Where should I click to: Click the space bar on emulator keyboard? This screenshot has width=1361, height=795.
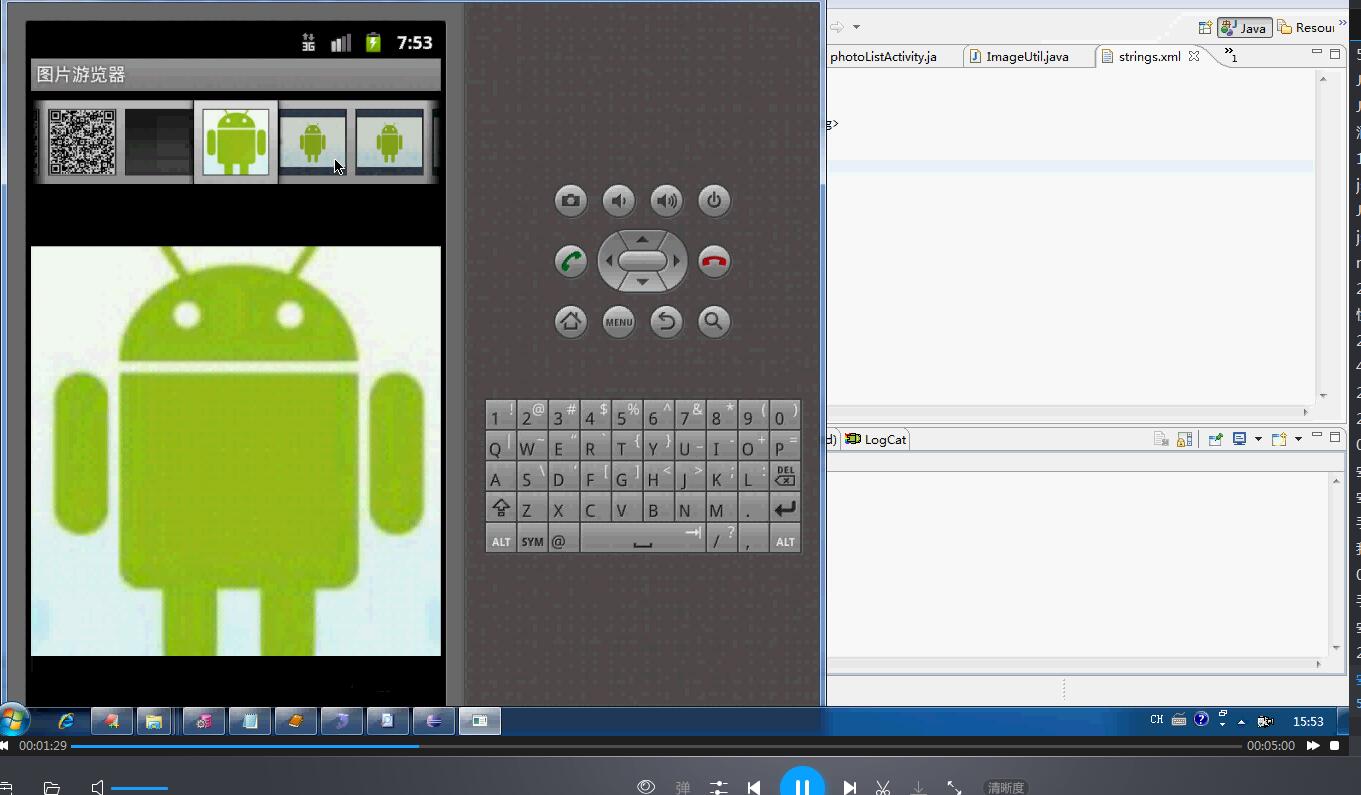[x=642, y=540]
